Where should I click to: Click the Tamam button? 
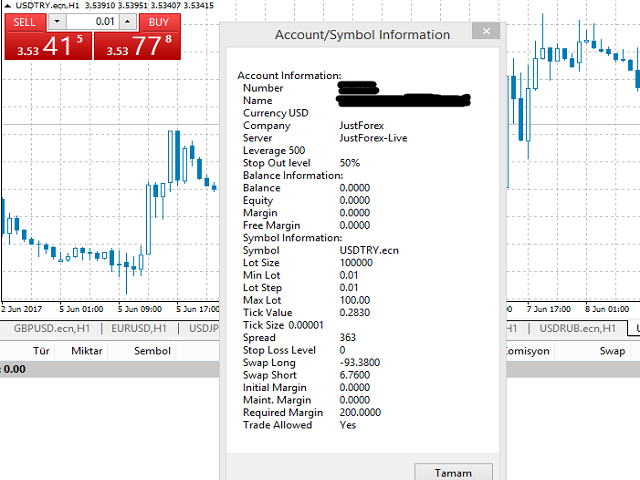(x=453, y=472)
